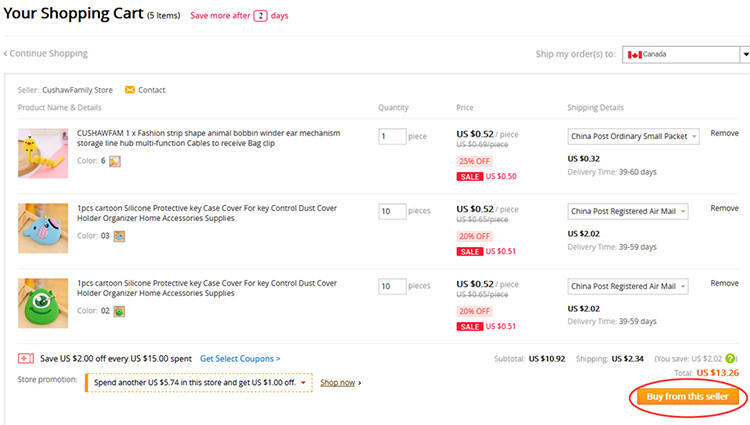Image resolution: width=750 pixels, height=425 pixels.
Task: Click color 02 swatch icon
Action: click(x=119, y=312)
